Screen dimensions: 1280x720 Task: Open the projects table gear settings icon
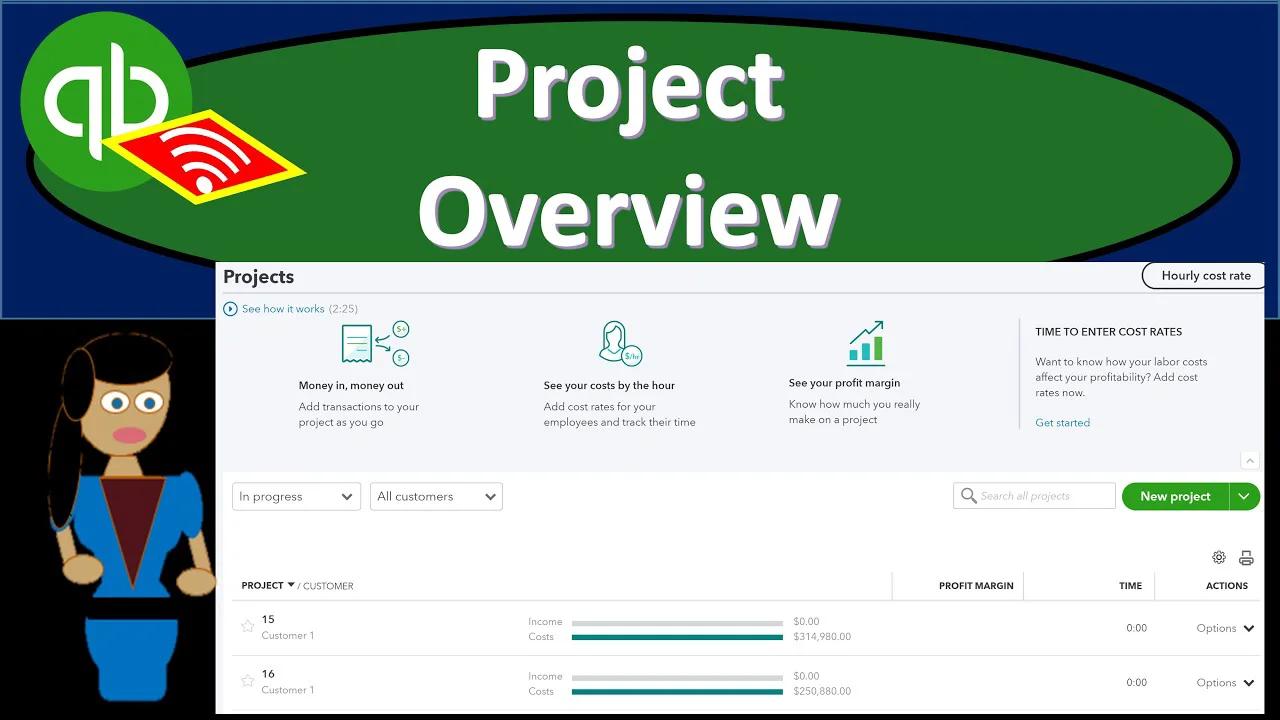coord(1219,557)
